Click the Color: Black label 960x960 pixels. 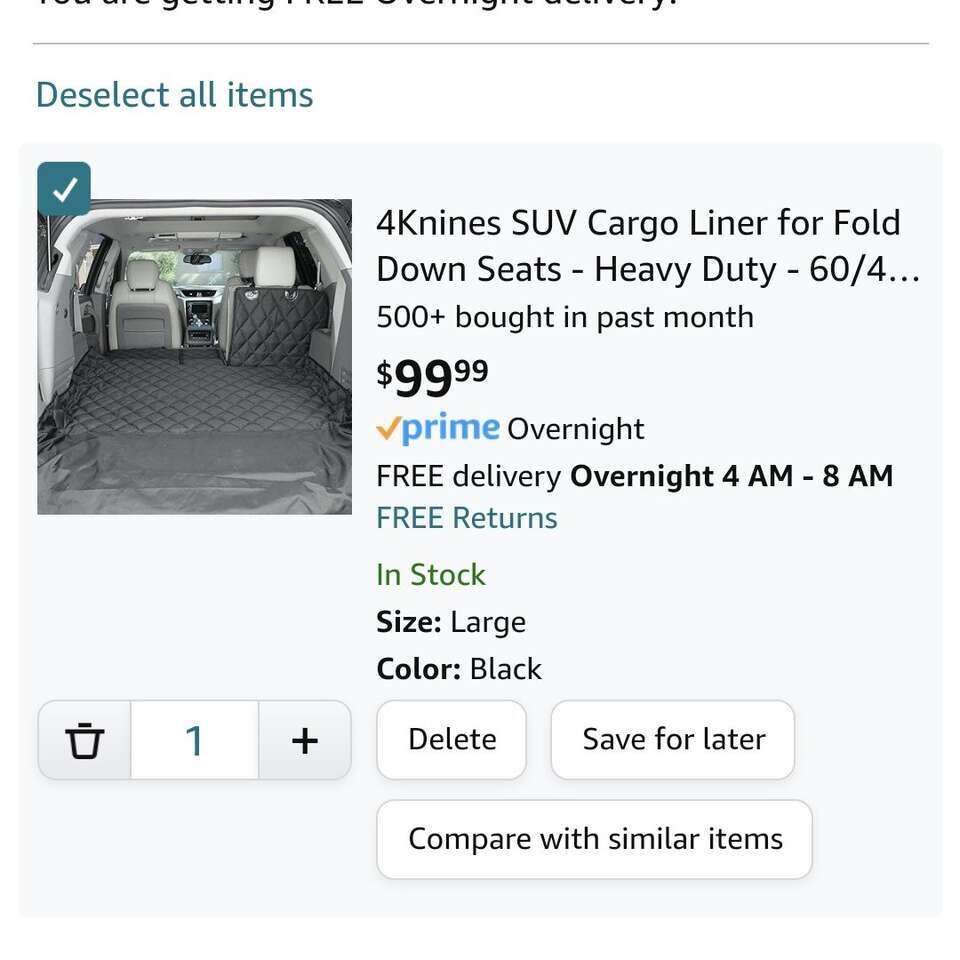(459, 669)
